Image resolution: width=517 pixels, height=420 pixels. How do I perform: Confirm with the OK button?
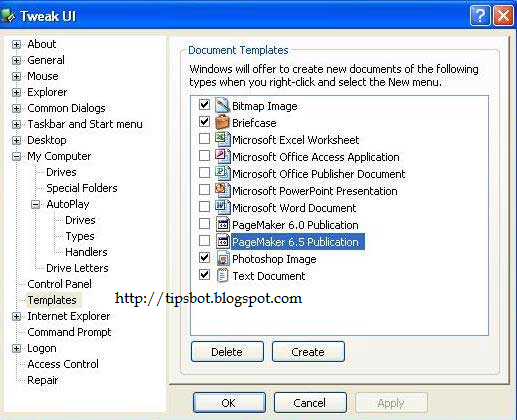click(x=229, y=403)
